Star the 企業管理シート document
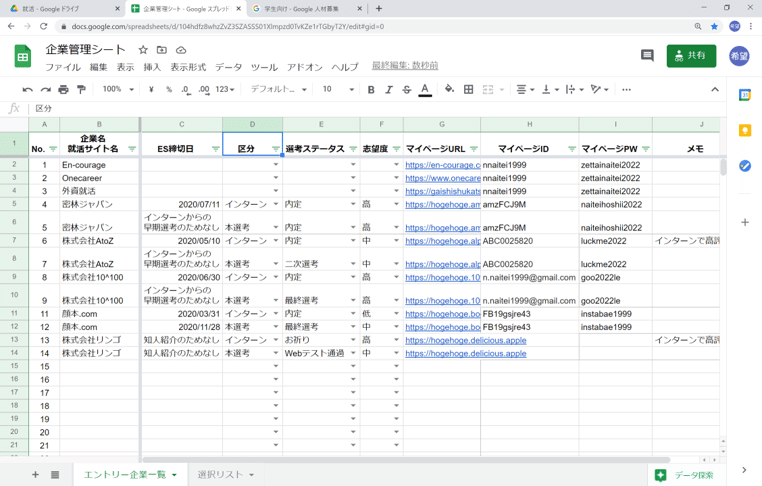This screenshot has width=762, height=486. (x=143, y=50)
